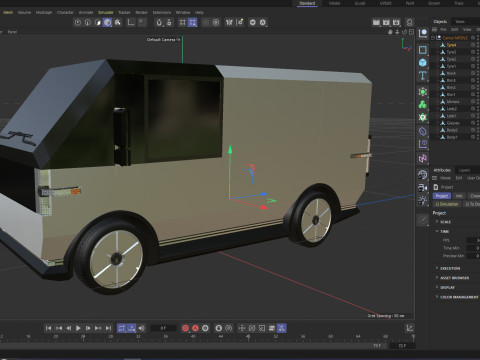This screenshot has width=480, height=360.
Task: Select Leds2 in the object tree
Action: tap(451, 109)
